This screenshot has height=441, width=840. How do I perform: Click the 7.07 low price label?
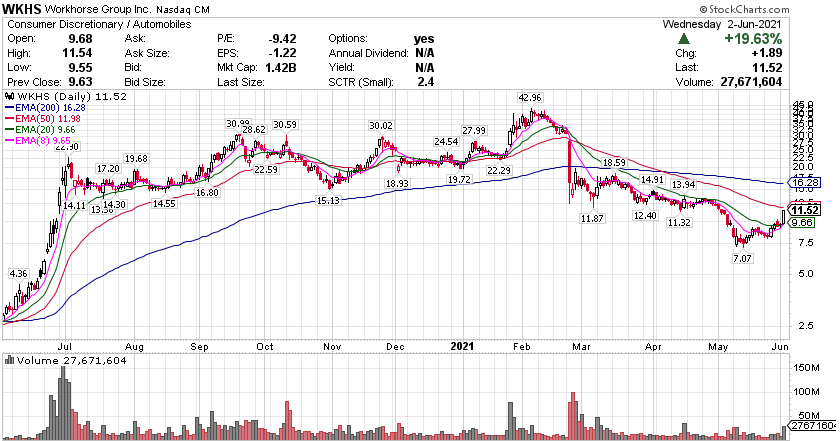click(x=742, y=258)
